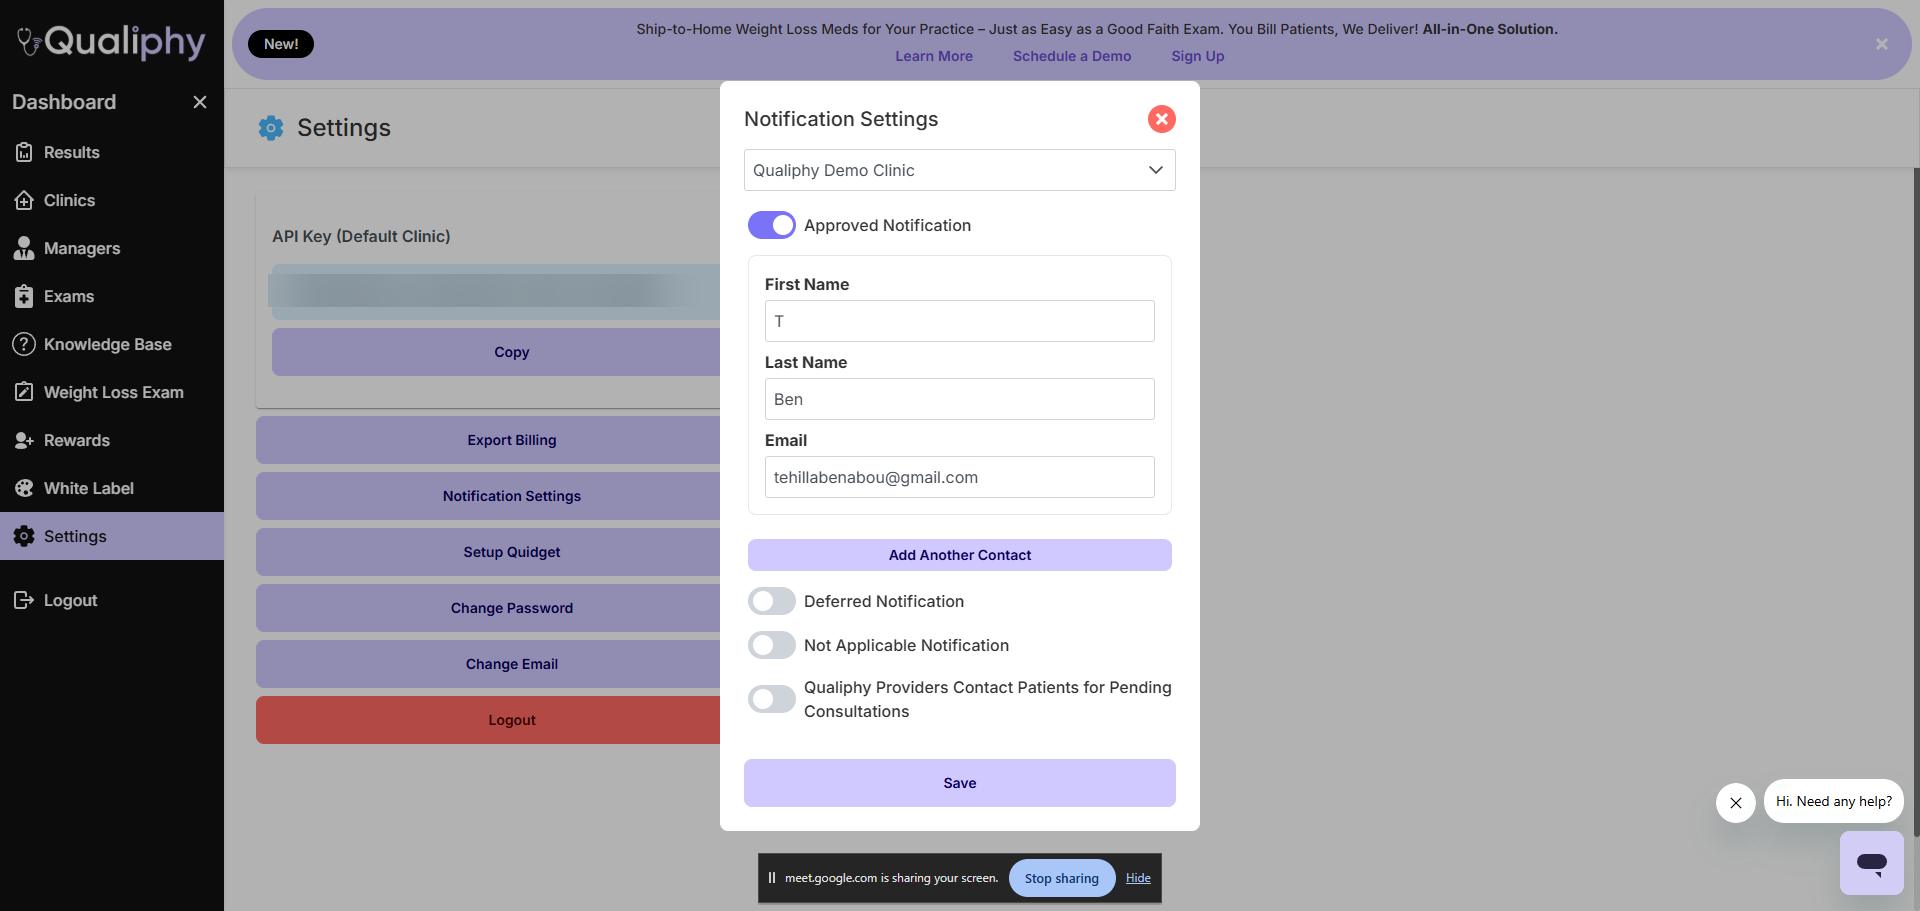Click the Setup Quidget button
1920x911 pixels.
pos(488,552)
